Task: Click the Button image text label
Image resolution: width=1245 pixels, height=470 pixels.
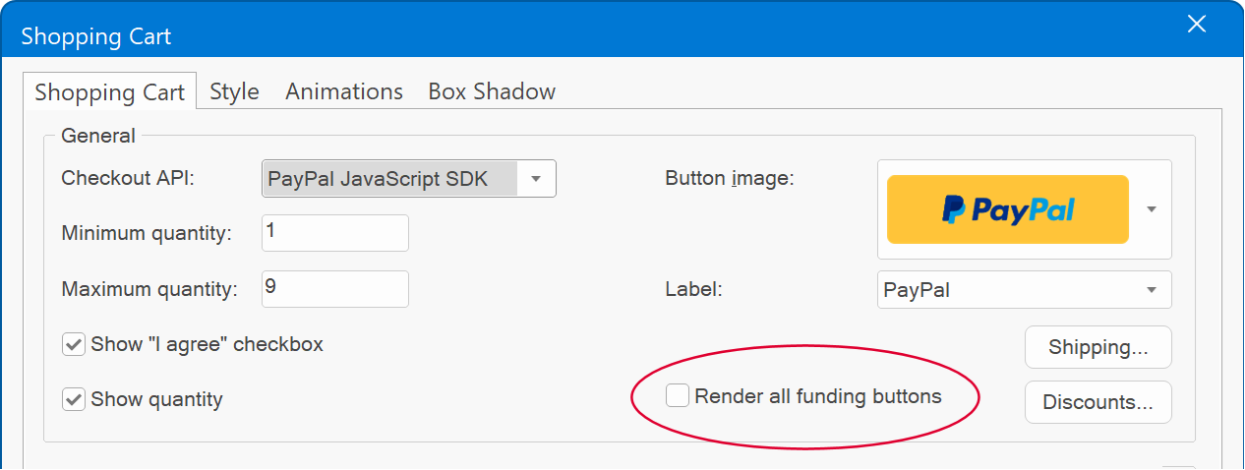Action: click(729, 179)
